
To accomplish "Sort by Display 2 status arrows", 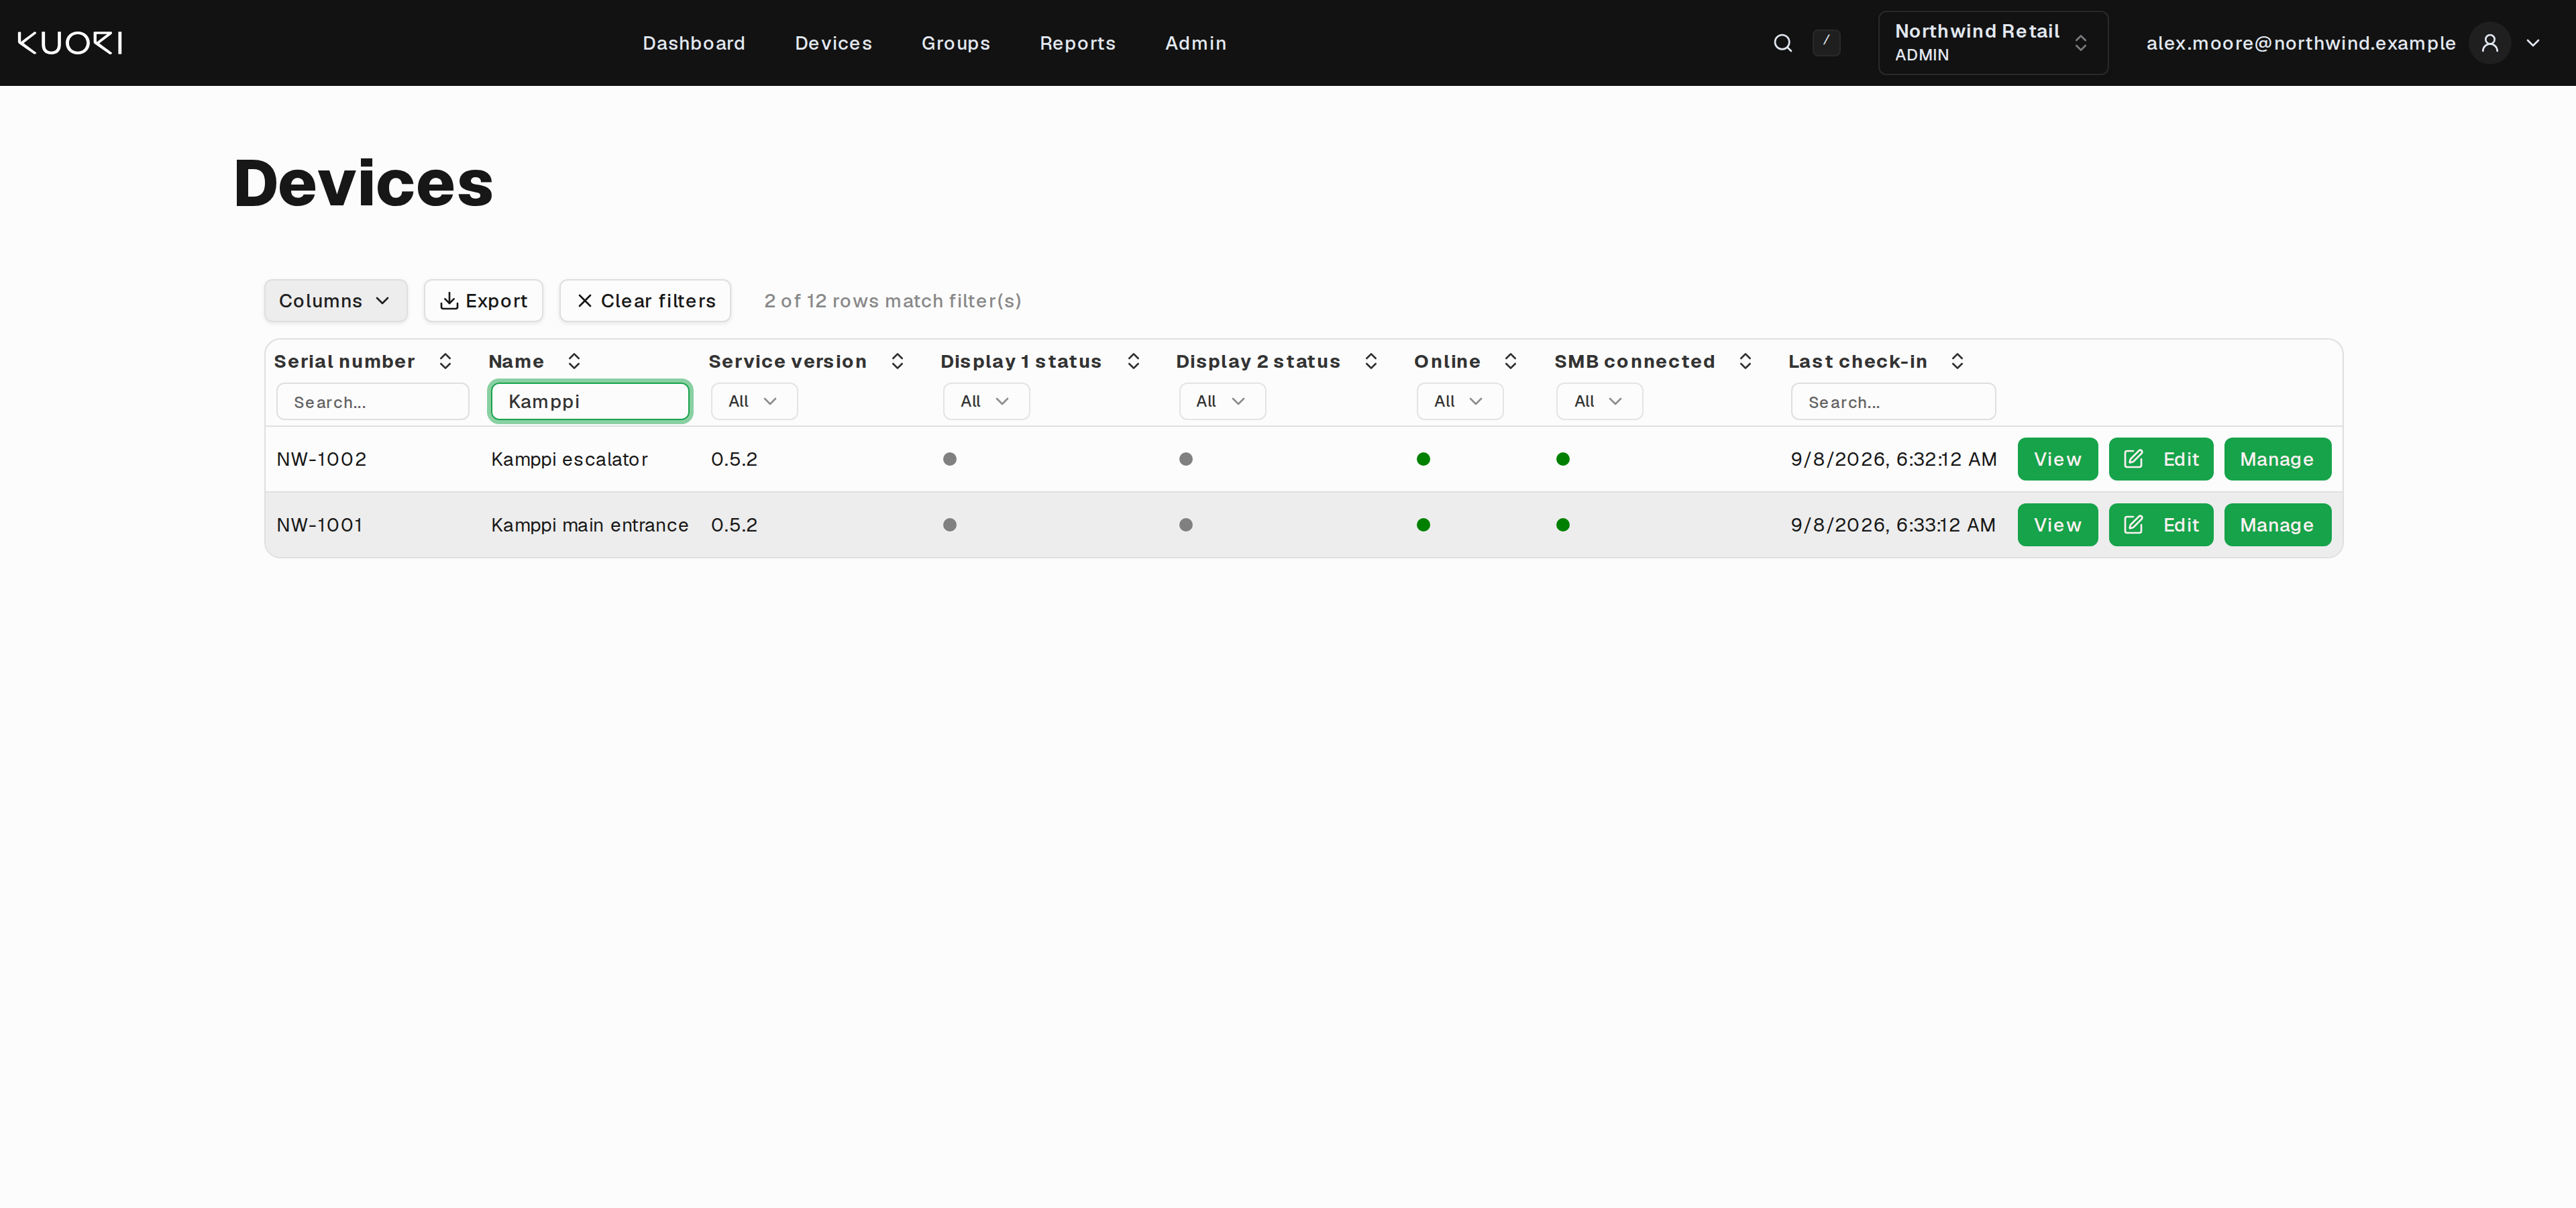I will (1371, 361).
